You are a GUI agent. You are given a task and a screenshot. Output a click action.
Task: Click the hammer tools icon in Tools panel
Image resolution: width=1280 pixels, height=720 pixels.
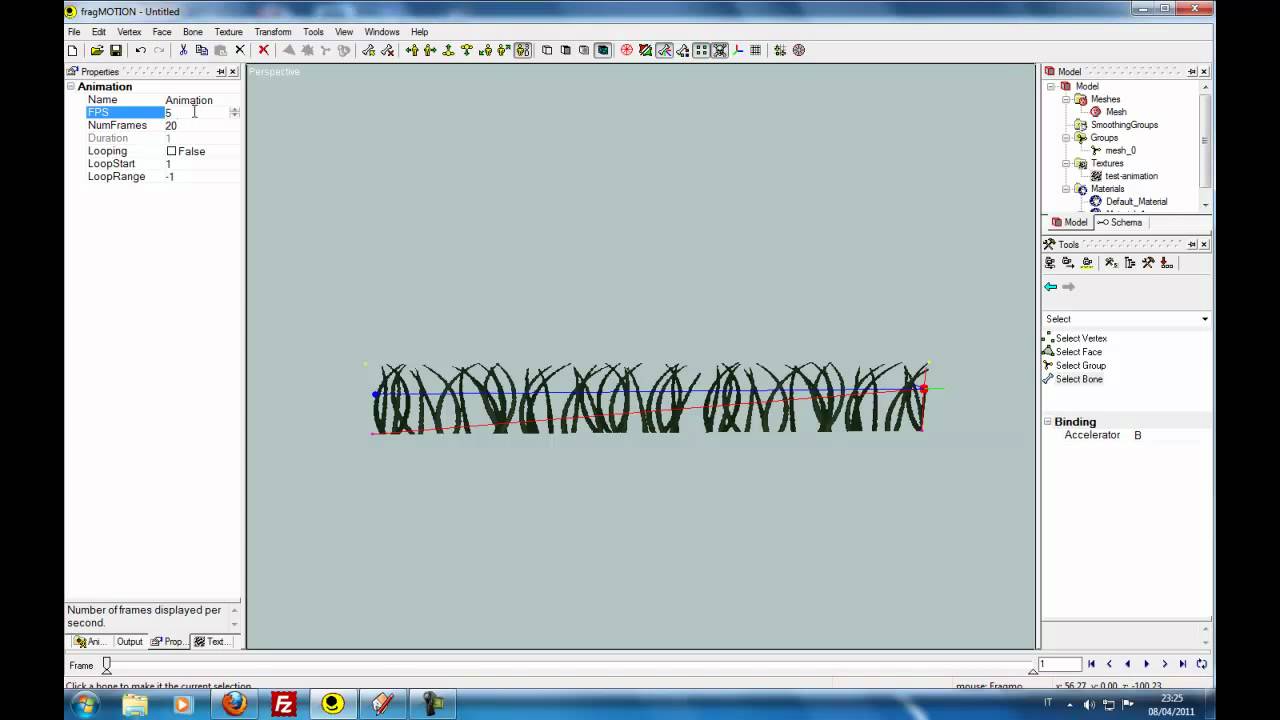1148,263
